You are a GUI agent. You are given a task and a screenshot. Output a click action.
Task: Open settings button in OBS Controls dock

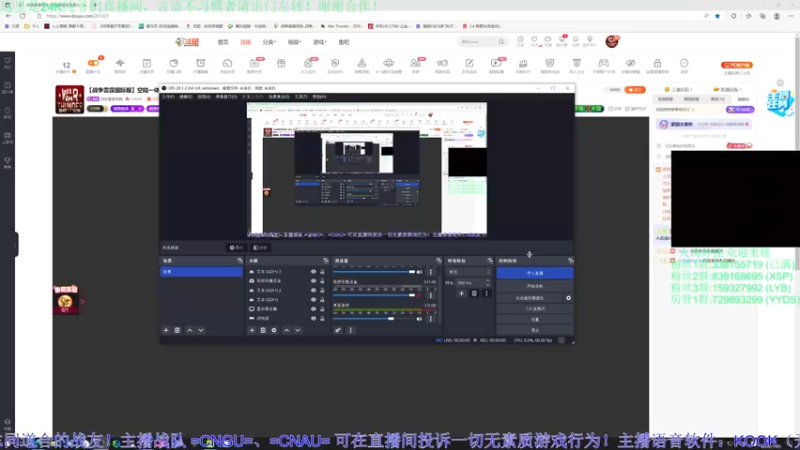tap(535, 319)
